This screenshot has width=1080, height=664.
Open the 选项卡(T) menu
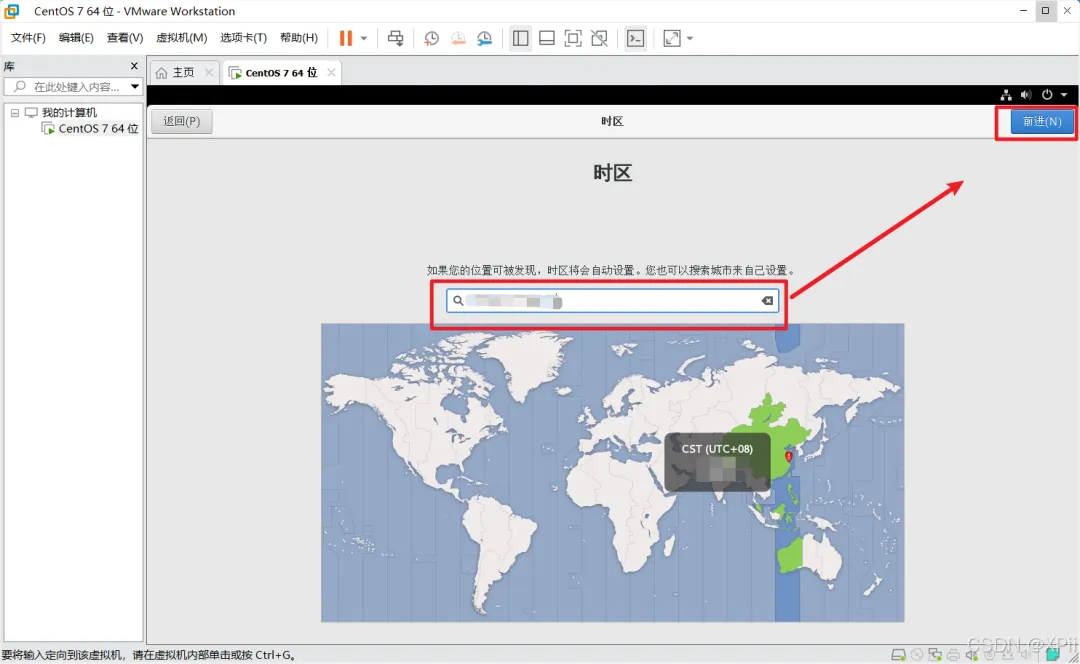243,38
